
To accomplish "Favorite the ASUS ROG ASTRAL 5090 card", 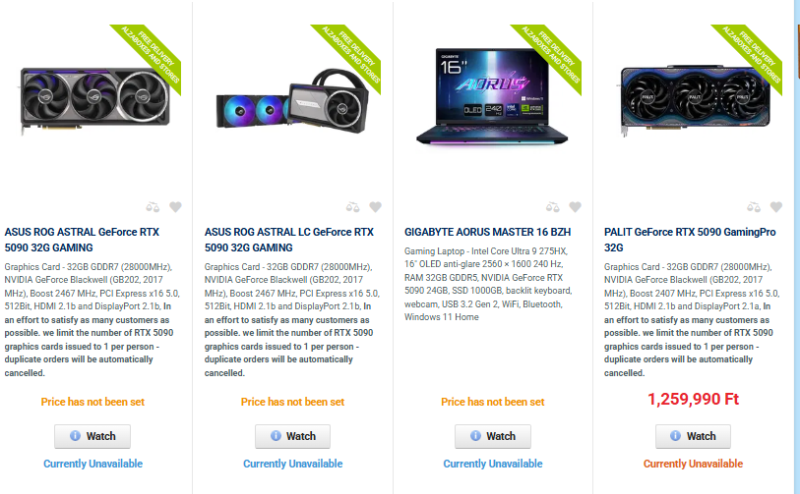I will click(176, 207).
